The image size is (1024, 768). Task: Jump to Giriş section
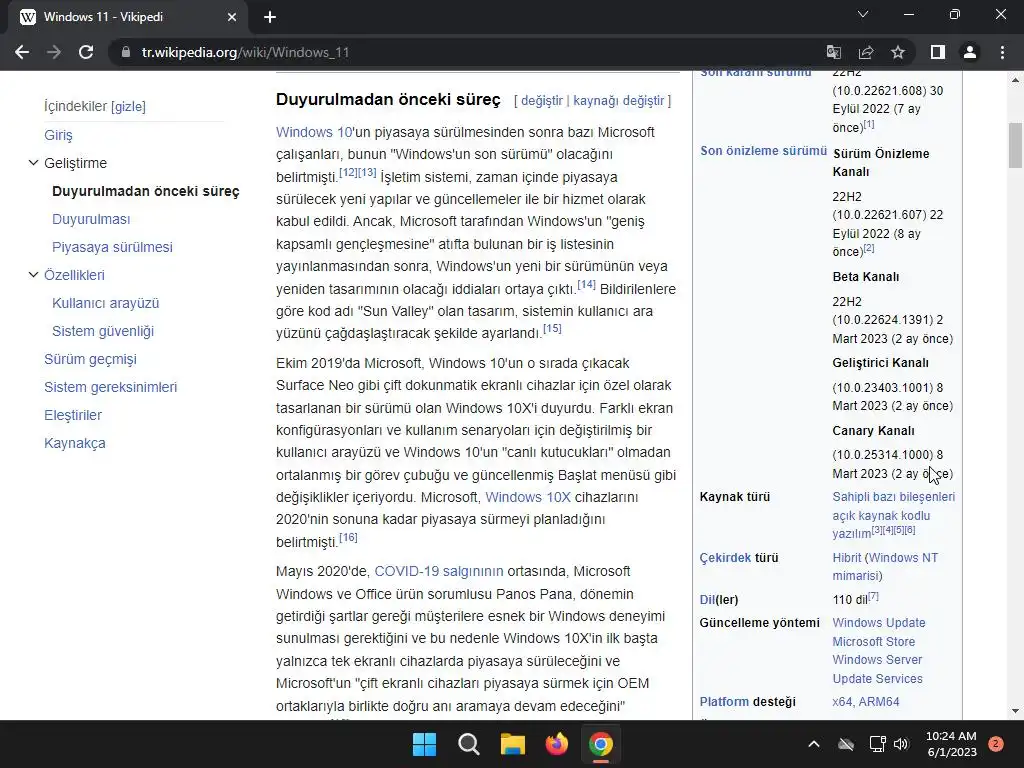pos(58,135)
